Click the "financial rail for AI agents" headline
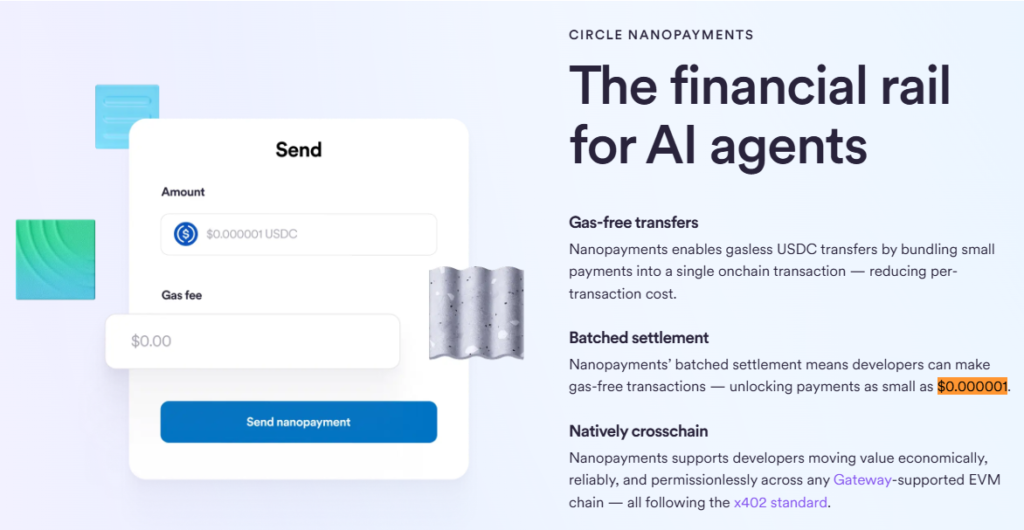Viewport: 1024px width, 530px height. (x=759, y=115)
